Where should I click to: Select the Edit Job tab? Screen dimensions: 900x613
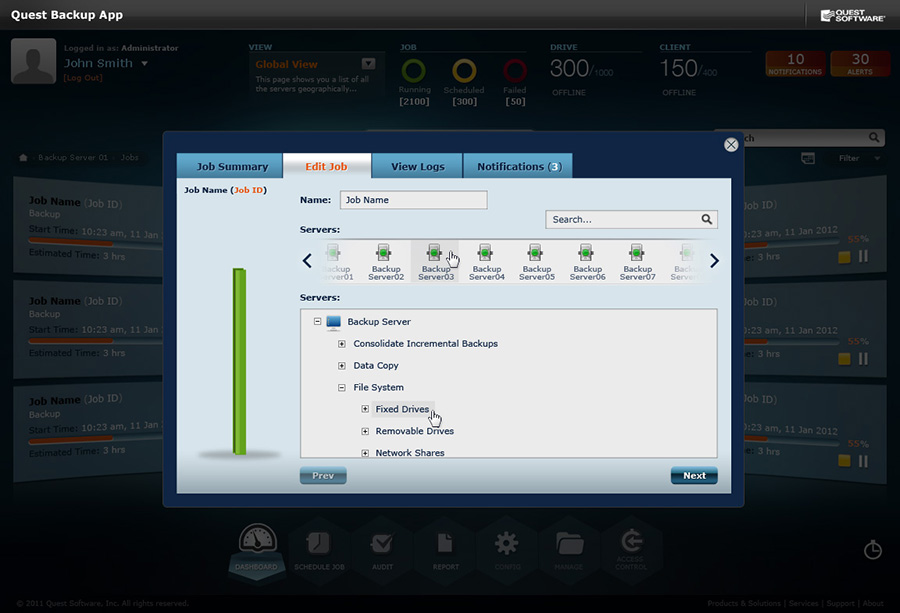click(327, 166)
